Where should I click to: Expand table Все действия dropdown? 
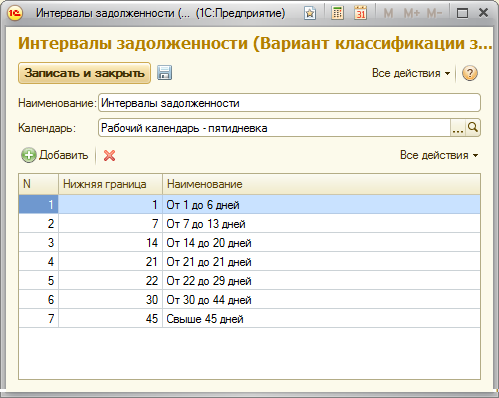click(439, 155)
